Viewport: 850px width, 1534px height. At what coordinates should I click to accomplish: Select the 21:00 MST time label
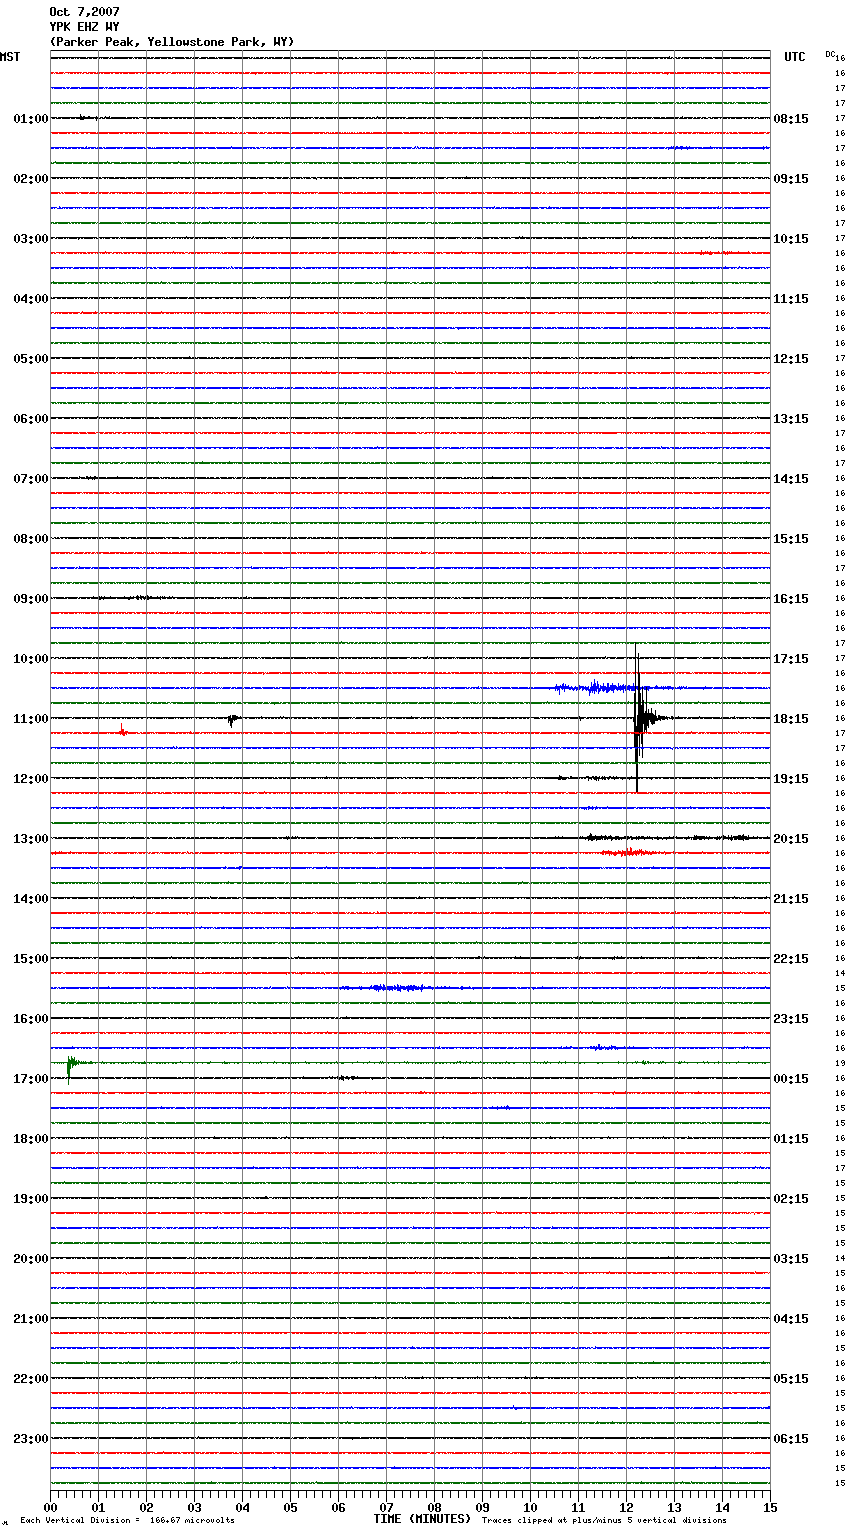click(31, 1319)
